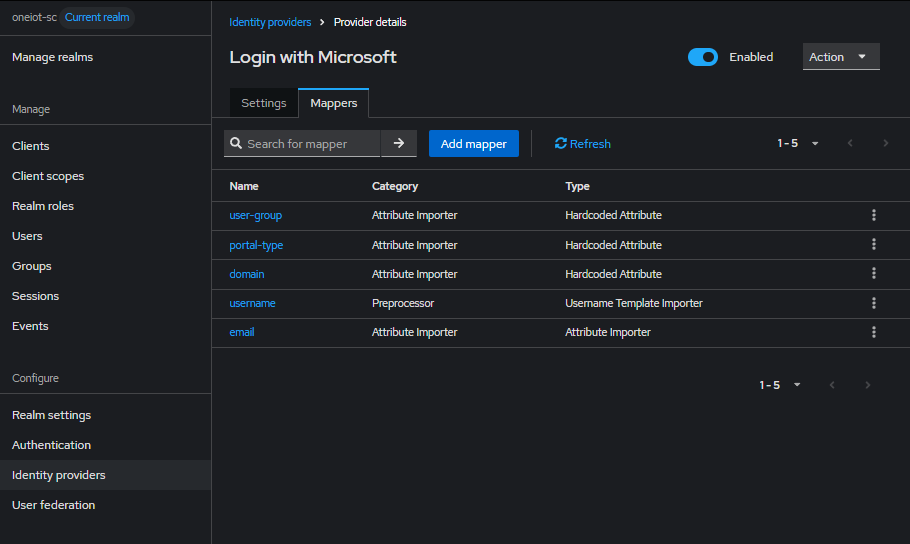Open Events in sidebar
This screenshot has width=910, height=544.
(106, 326)
